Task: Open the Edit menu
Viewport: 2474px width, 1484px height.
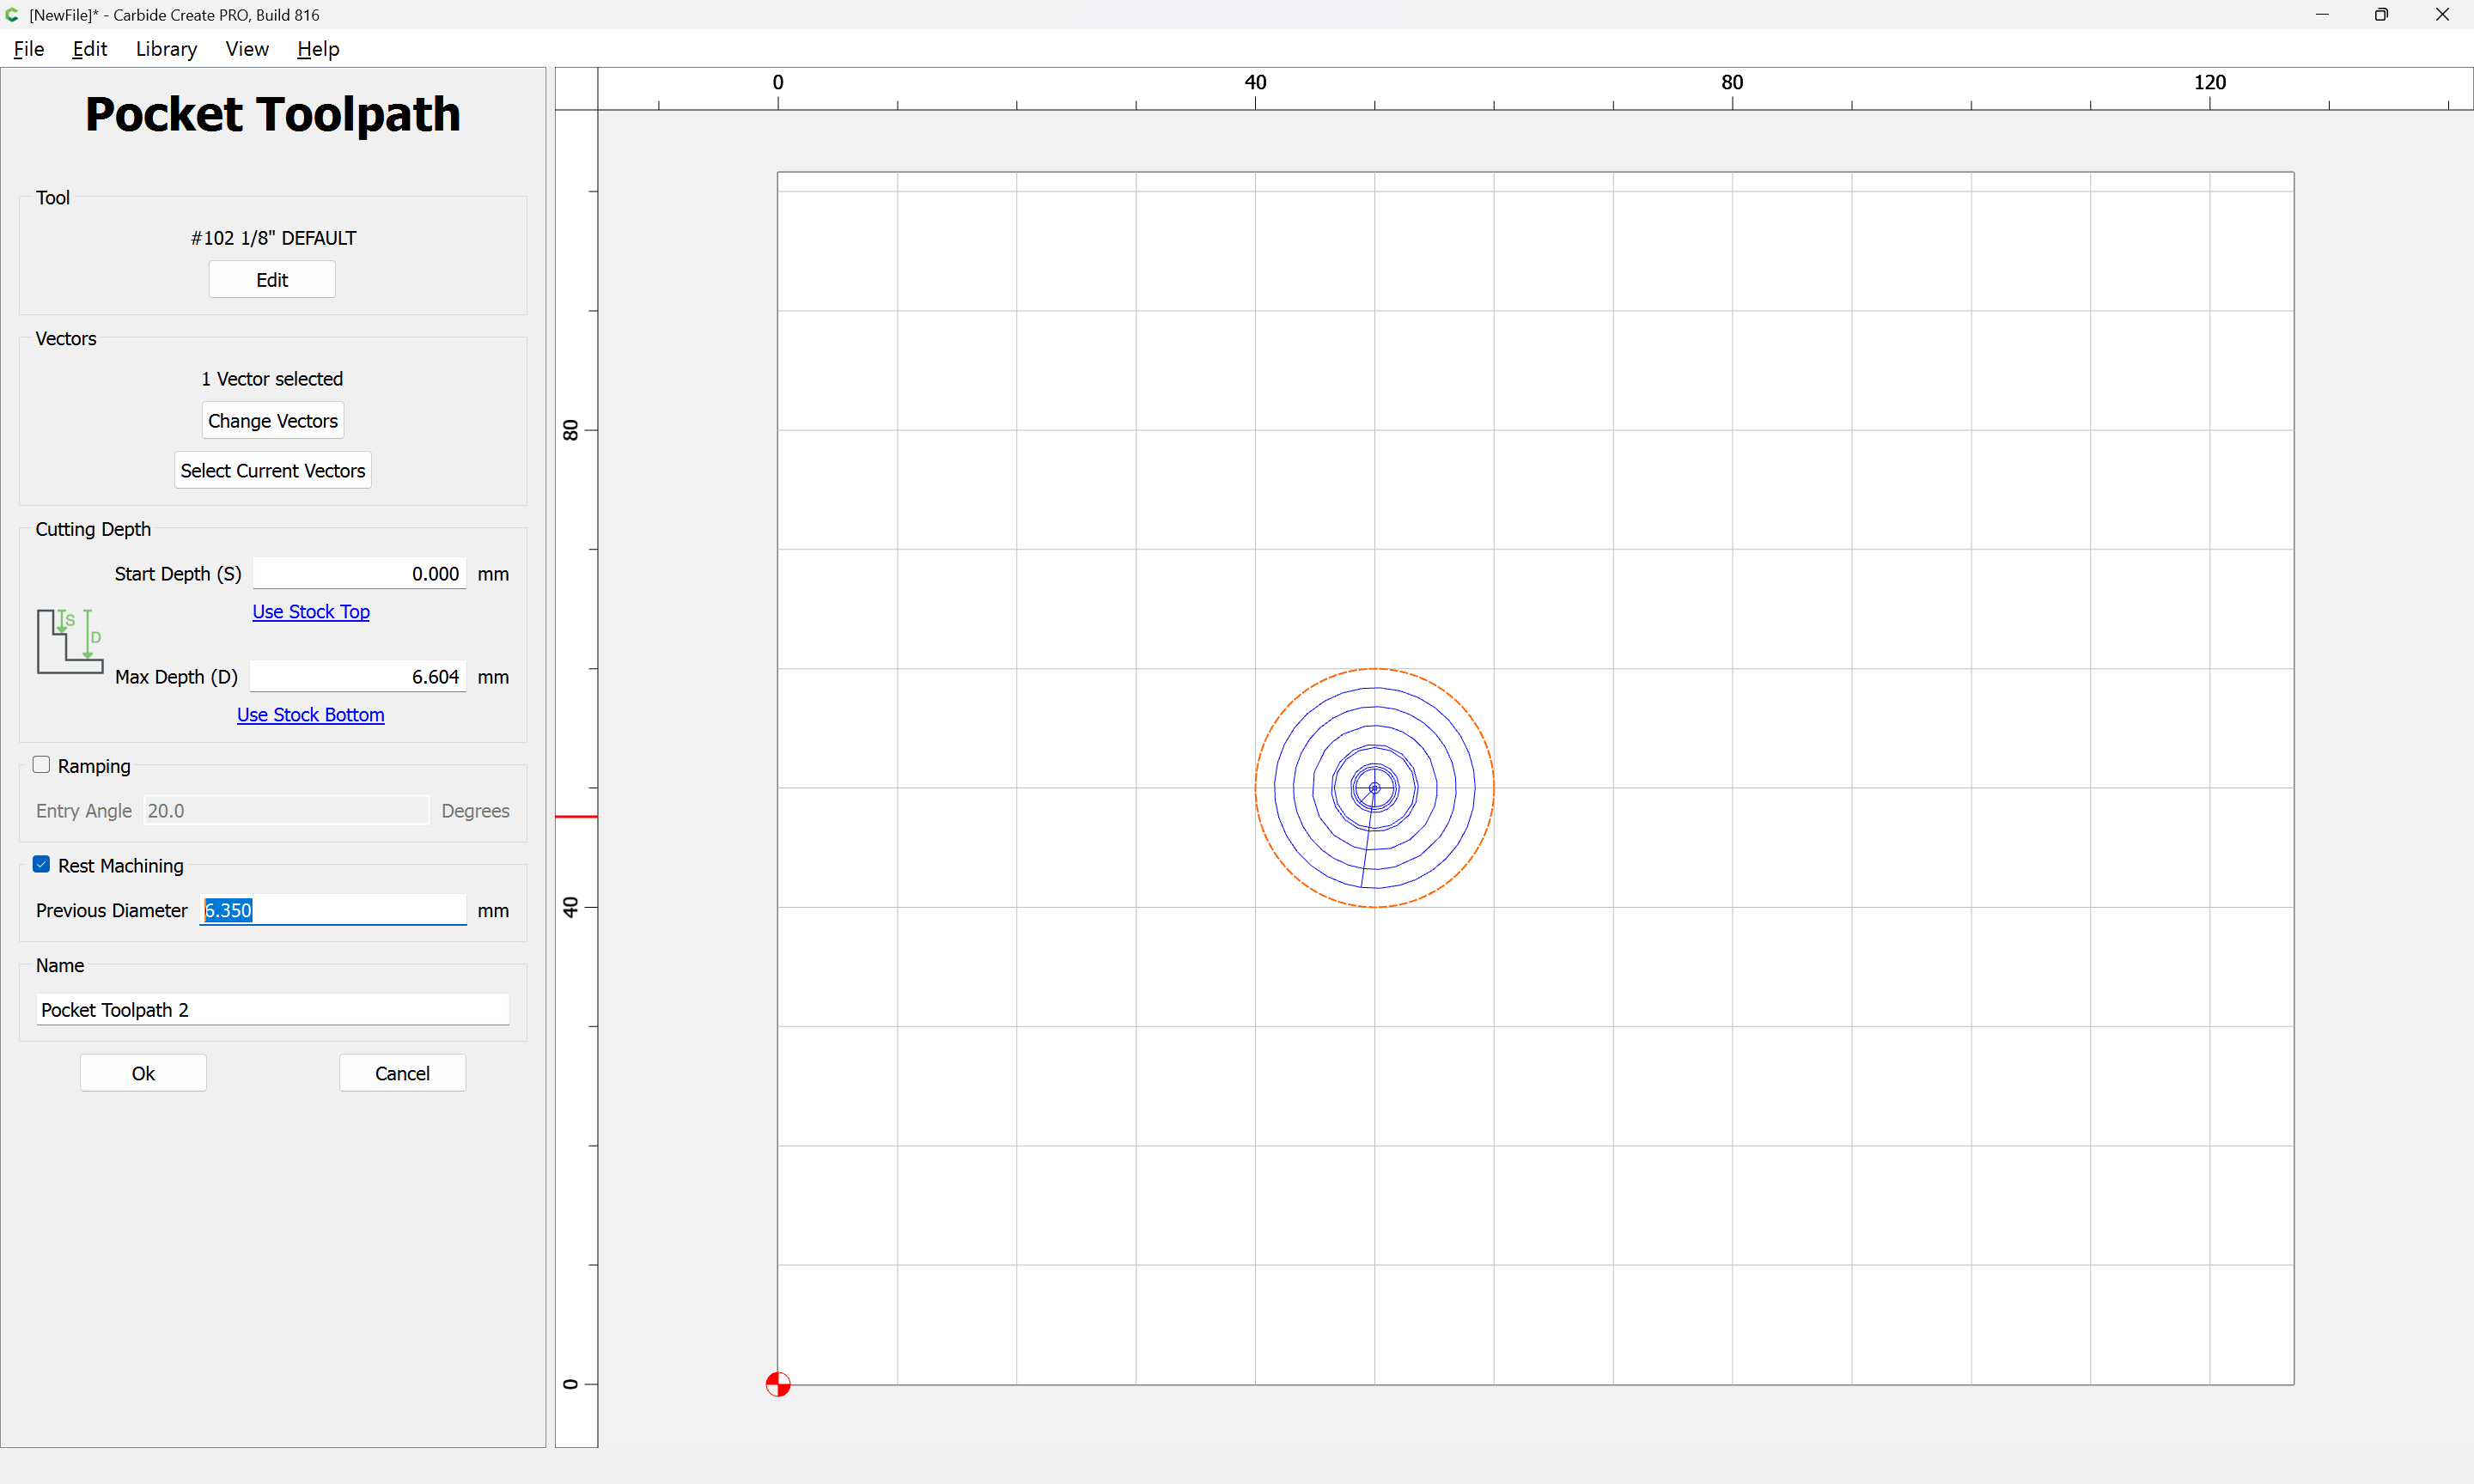Action: (89, 49)
